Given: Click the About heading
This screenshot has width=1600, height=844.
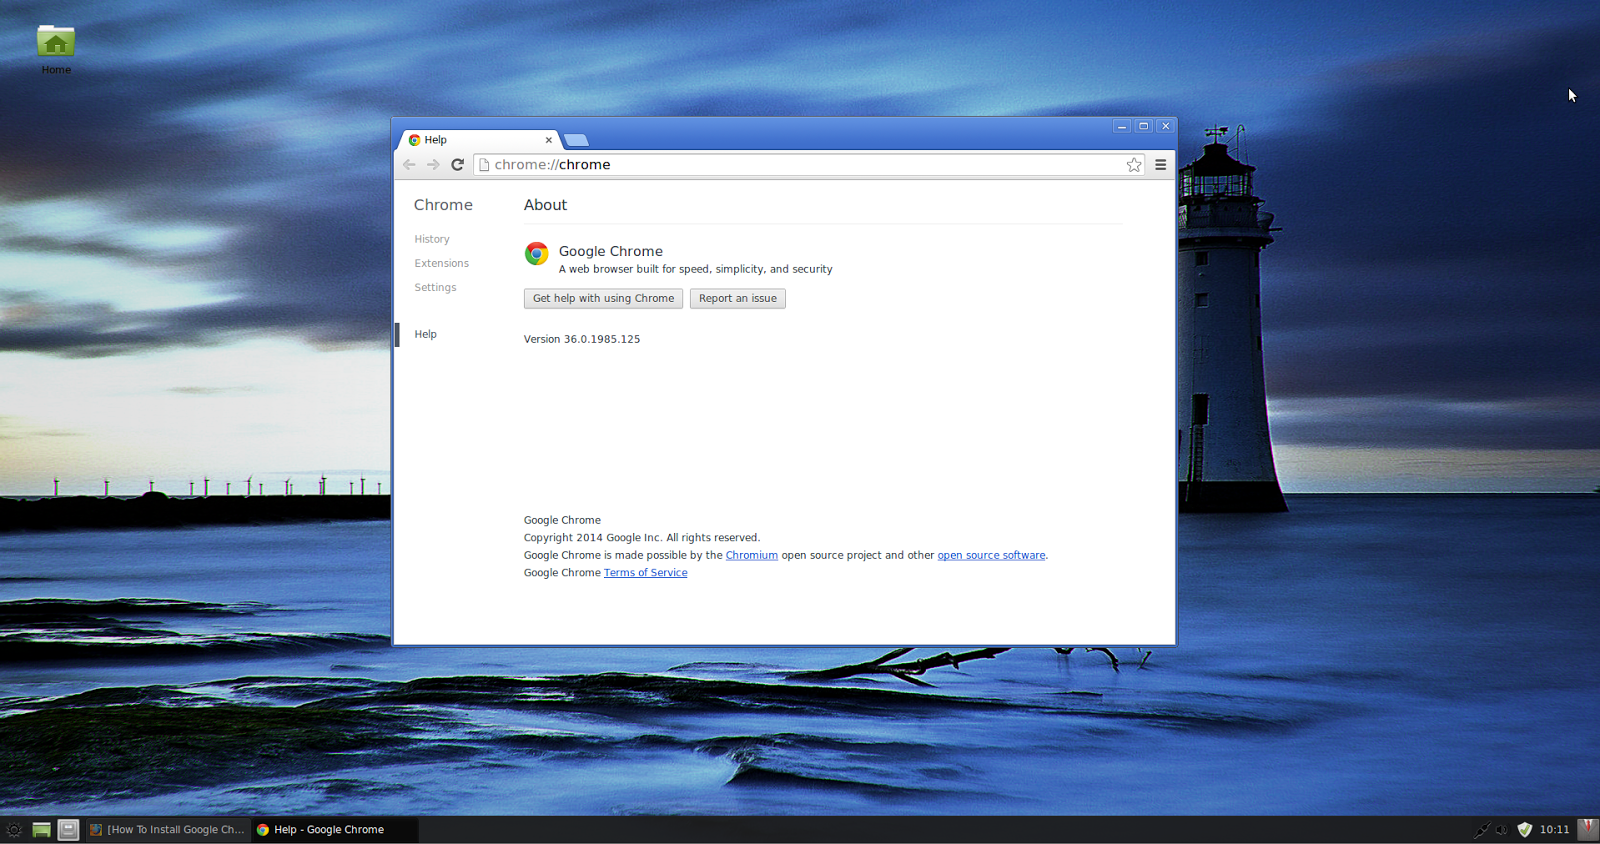Looking at the screenshot, I should [x=545, y=205].
